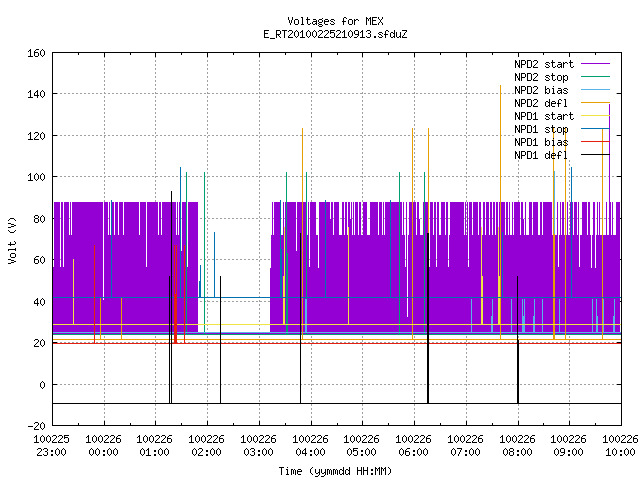The width and height of the screenshot is (640, 480).
Task: Click the 80 y-axis tick label
Action: pyautogui.click(x=39, y=219)
